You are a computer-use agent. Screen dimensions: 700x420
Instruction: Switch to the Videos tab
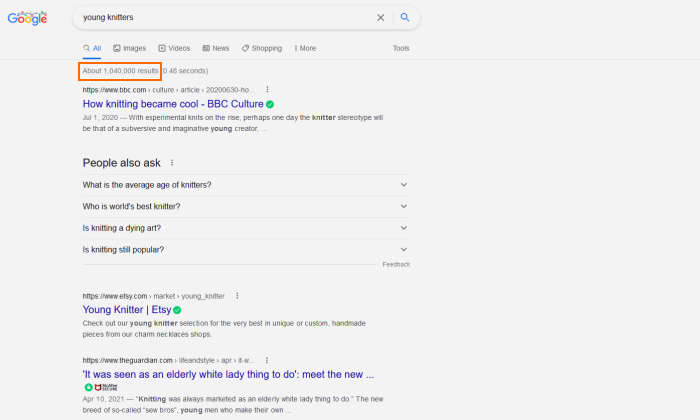click(174, 48)
